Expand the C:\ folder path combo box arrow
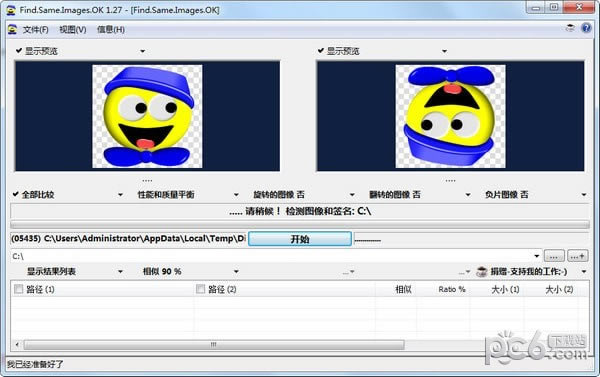Screen dimensions: 600x377 (536, 256)
